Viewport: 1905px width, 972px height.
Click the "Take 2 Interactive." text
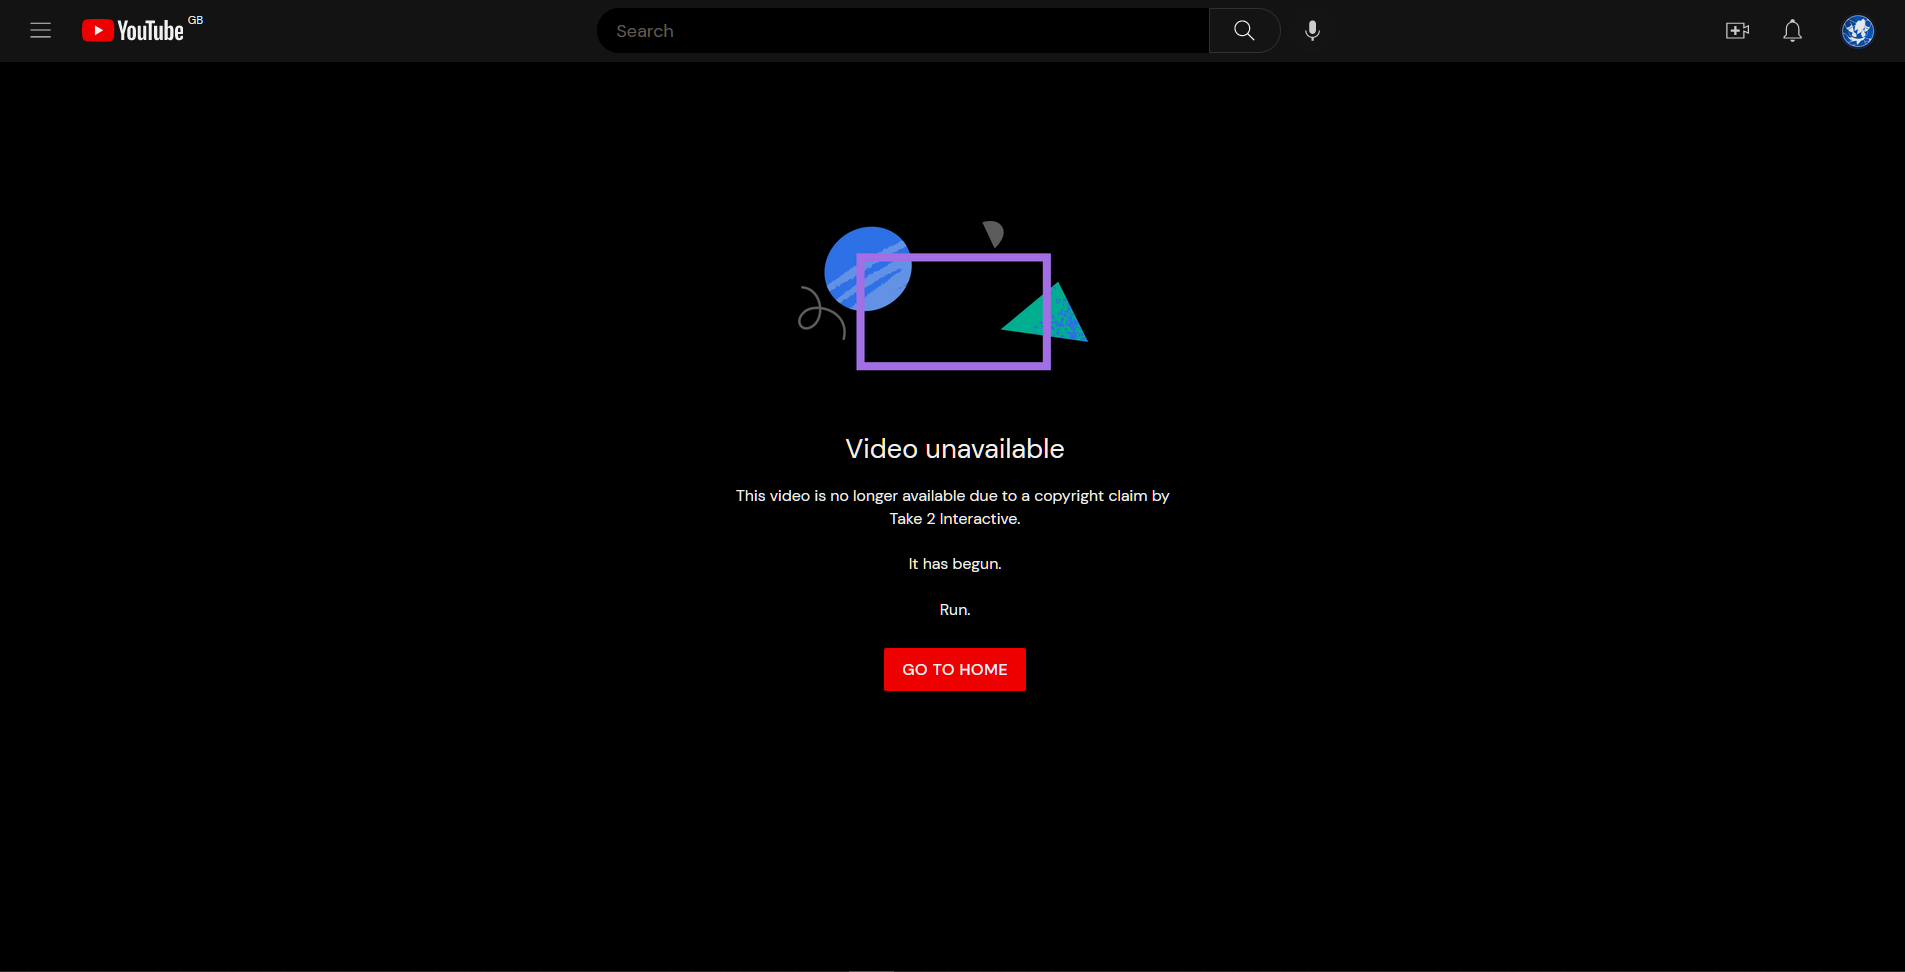click(x=954, y=519)
